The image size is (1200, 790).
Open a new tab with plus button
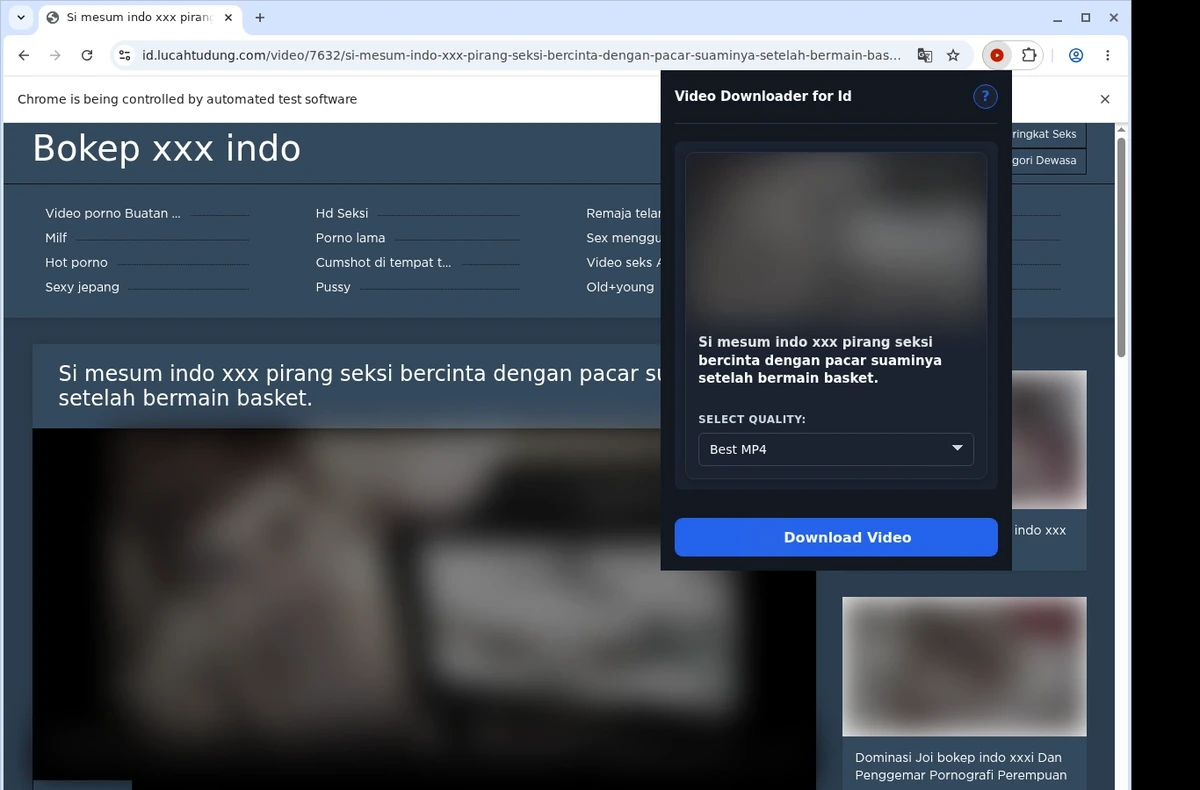[x=260, y=18]
